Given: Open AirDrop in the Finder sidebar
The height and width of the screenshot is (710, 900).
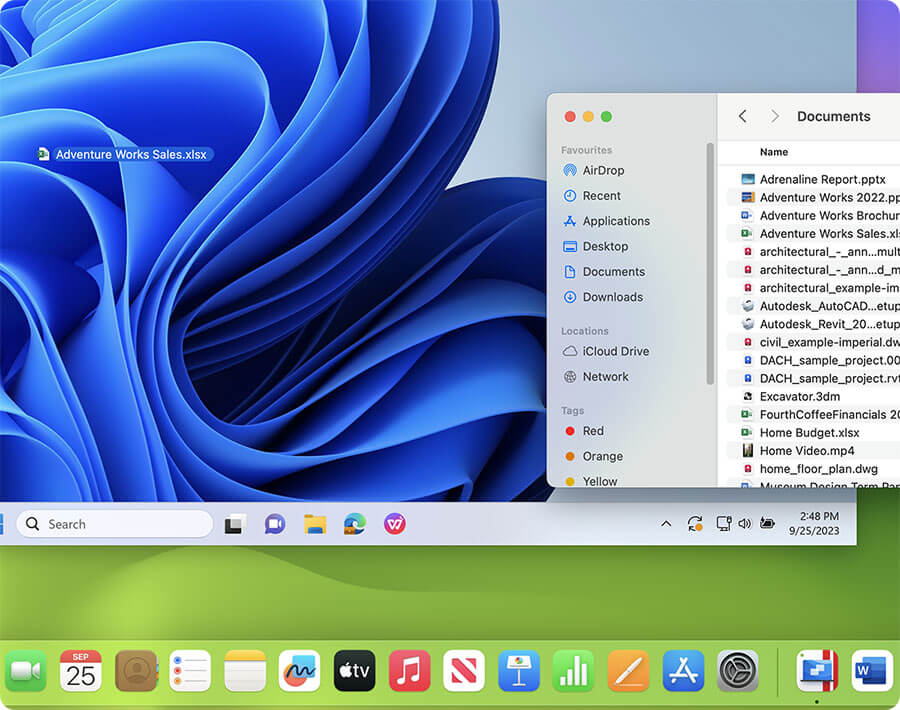Looking at the screenshot, I should pos(602,171).
